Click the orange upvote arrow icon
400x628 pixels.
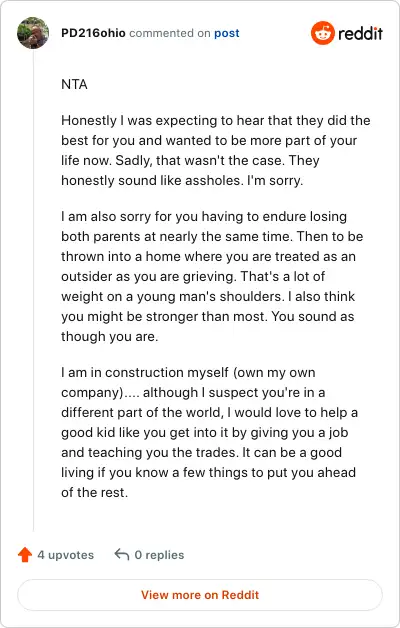pyautogui.click(x=25, y=555)
